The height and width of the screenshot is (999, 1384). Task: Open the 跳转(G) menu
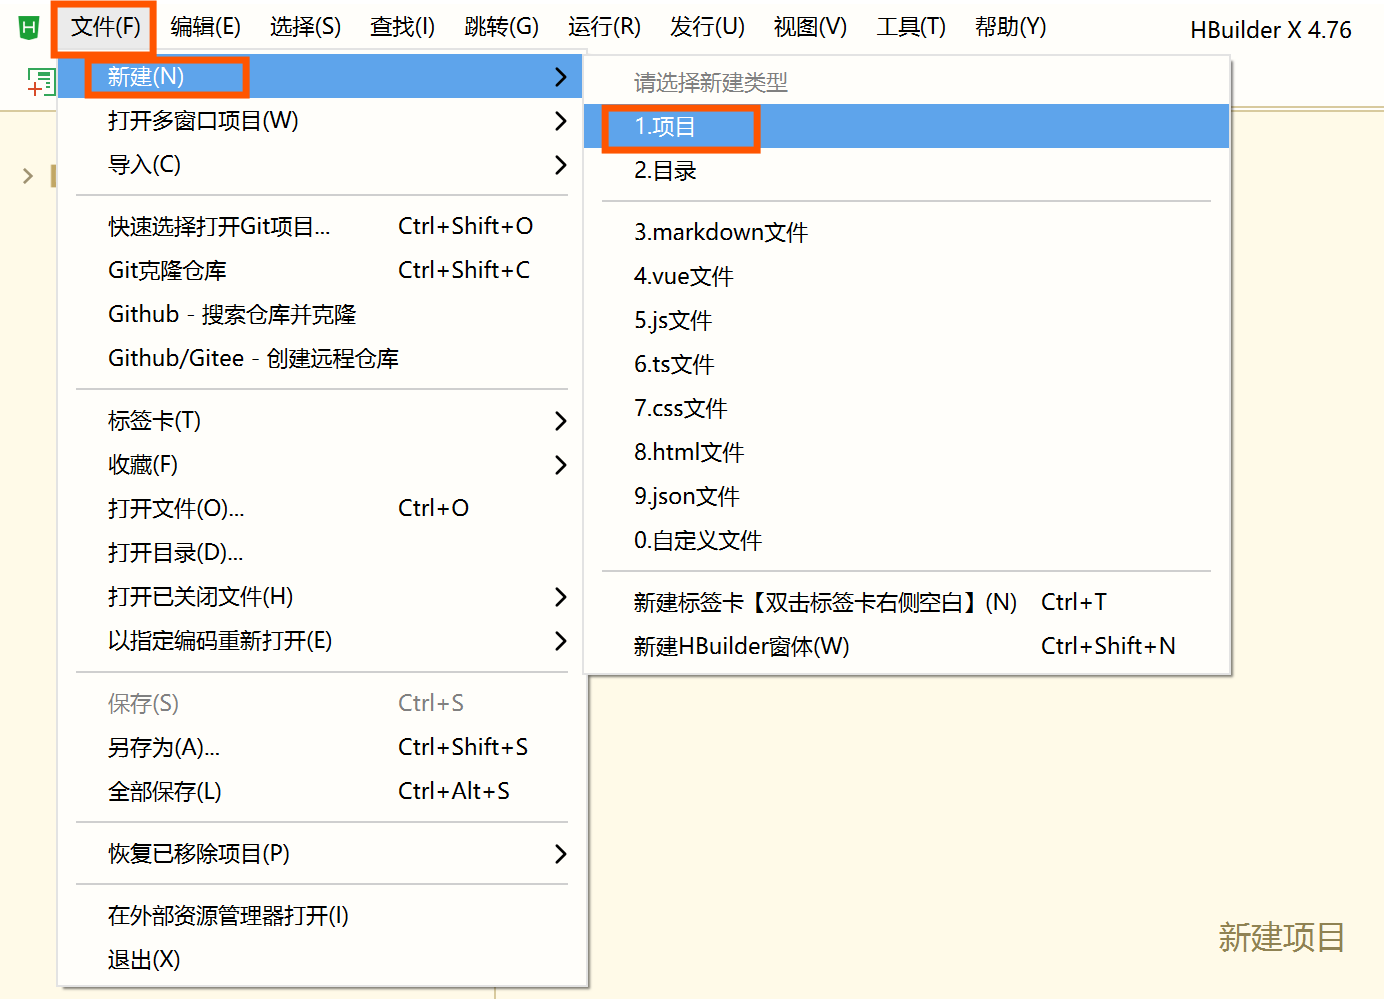502,27
